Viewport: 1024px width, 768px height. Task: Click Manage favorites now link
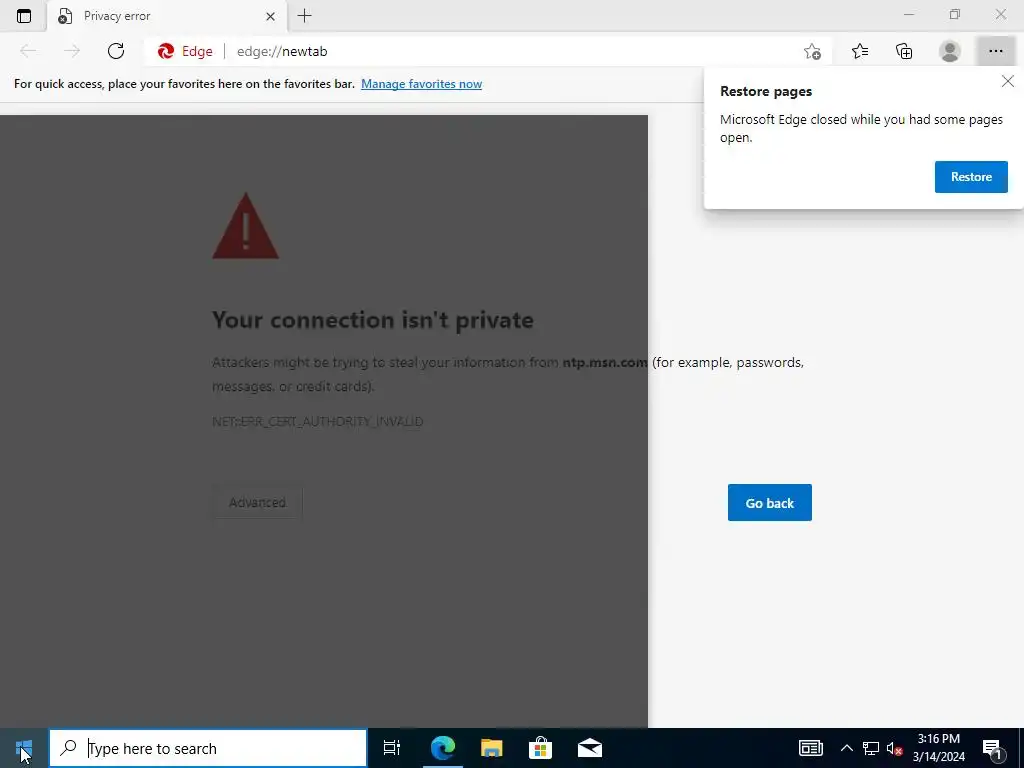coord(421,84)
